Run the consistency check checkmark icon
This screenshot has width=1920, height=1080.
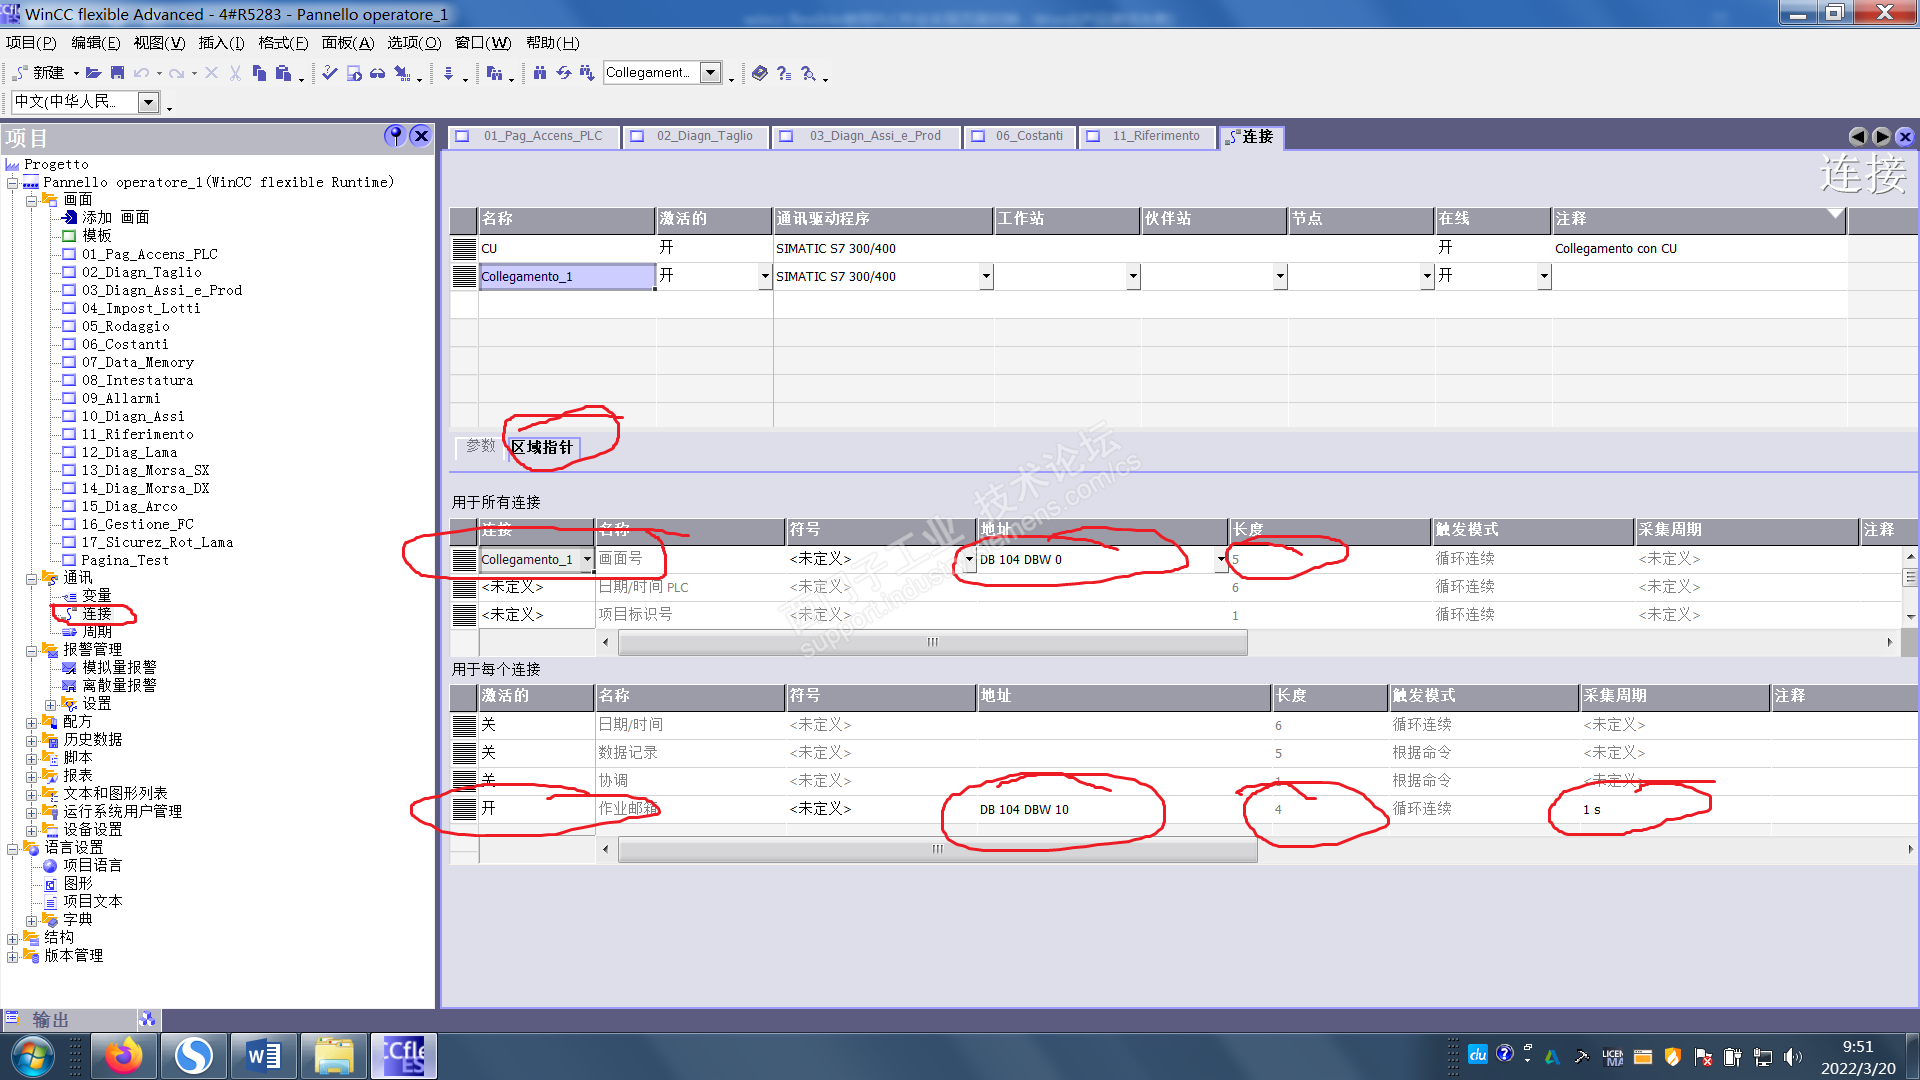(329, 73)
